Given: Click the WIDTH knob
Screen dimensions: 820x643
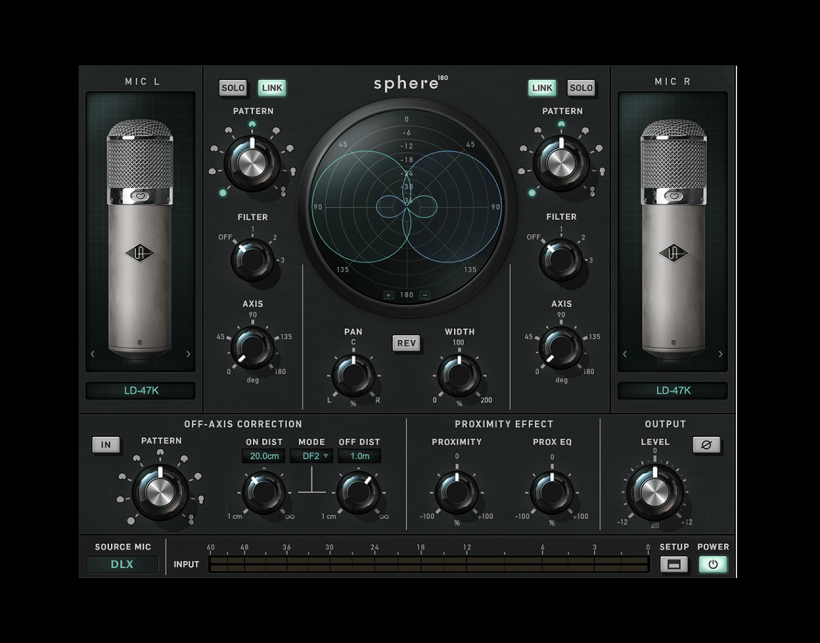Looking at the screenshot, I should coord(459,375).
